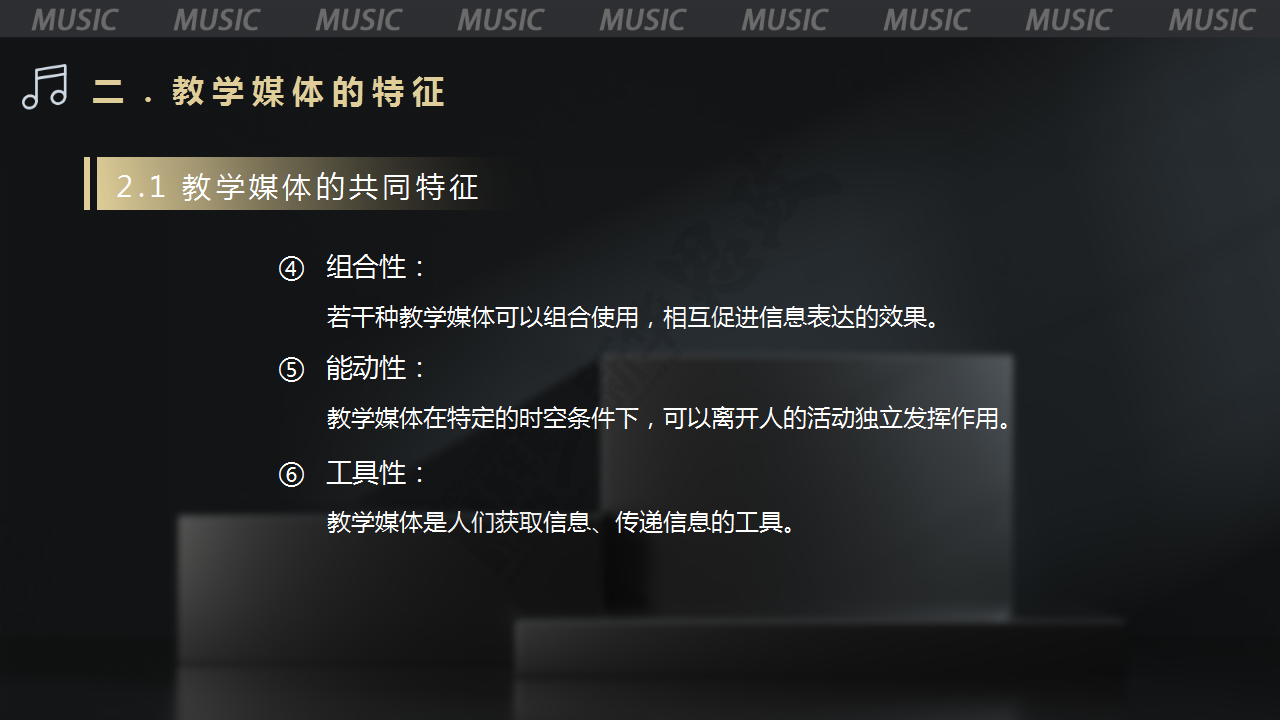Click the 2.1 教学媒体的共同特征 subtitle

click(298, 187)
